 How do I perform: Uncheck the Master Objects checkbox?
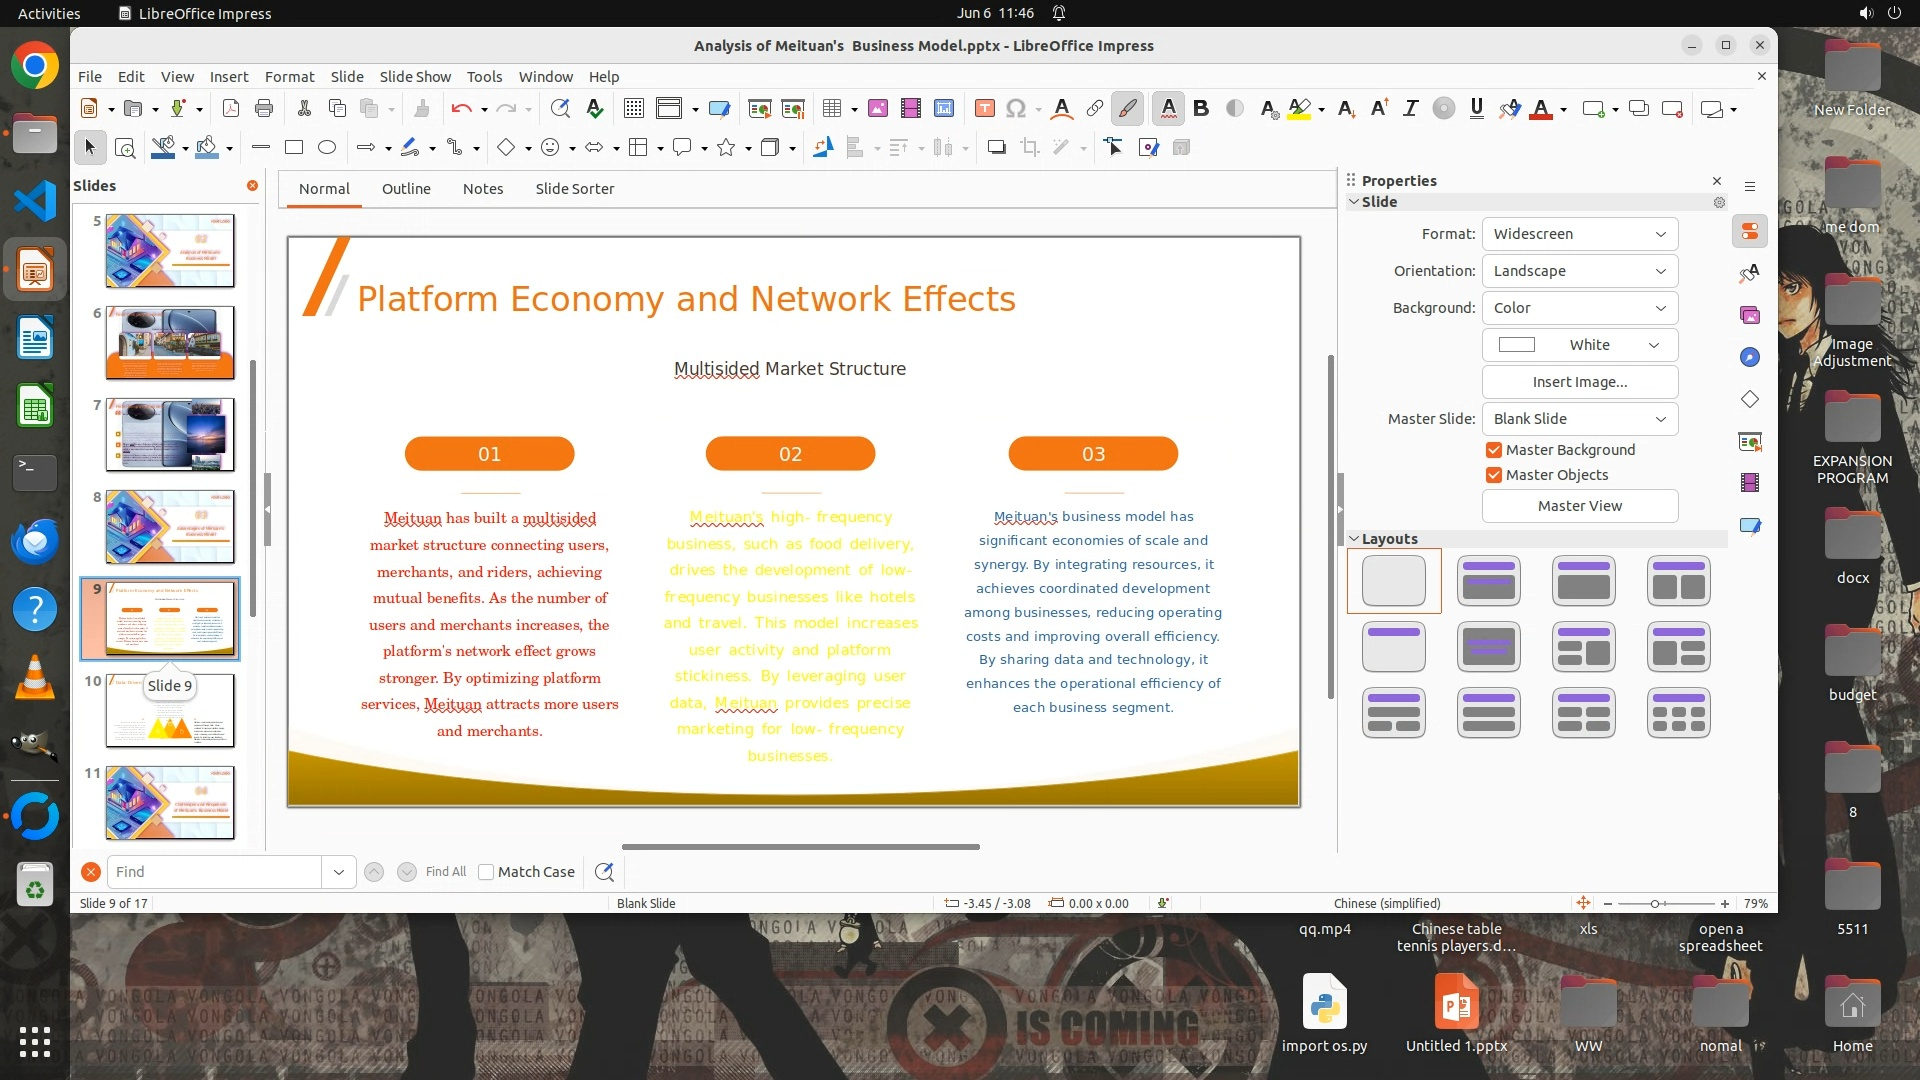pyautogui.click(x=1494, y=475)
